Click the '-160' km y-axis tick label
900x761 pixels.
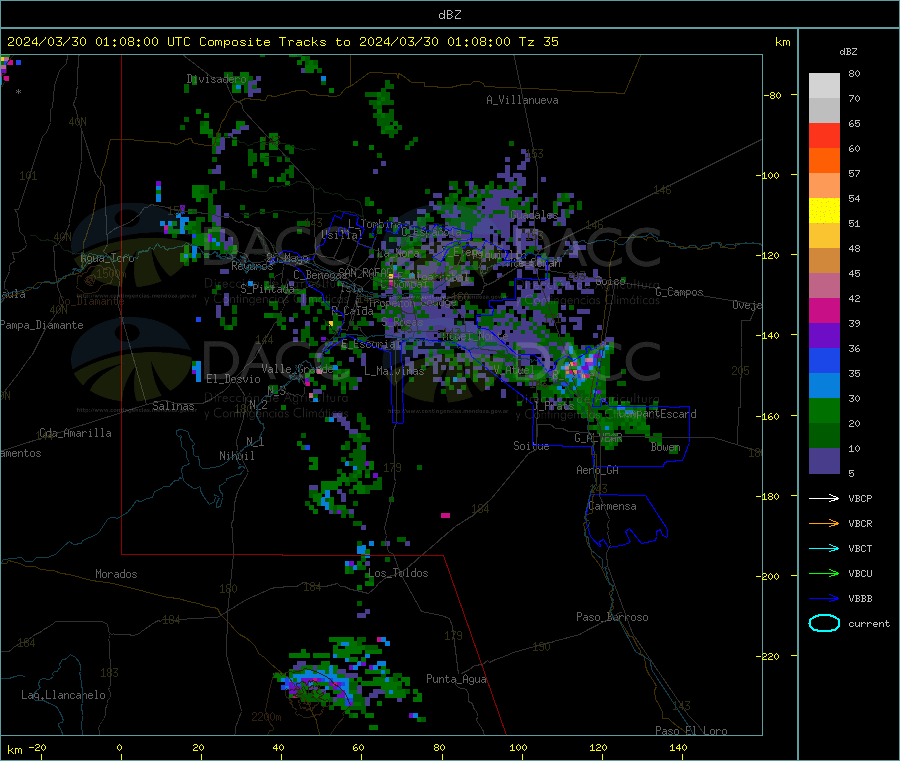[x=767, y=416]
